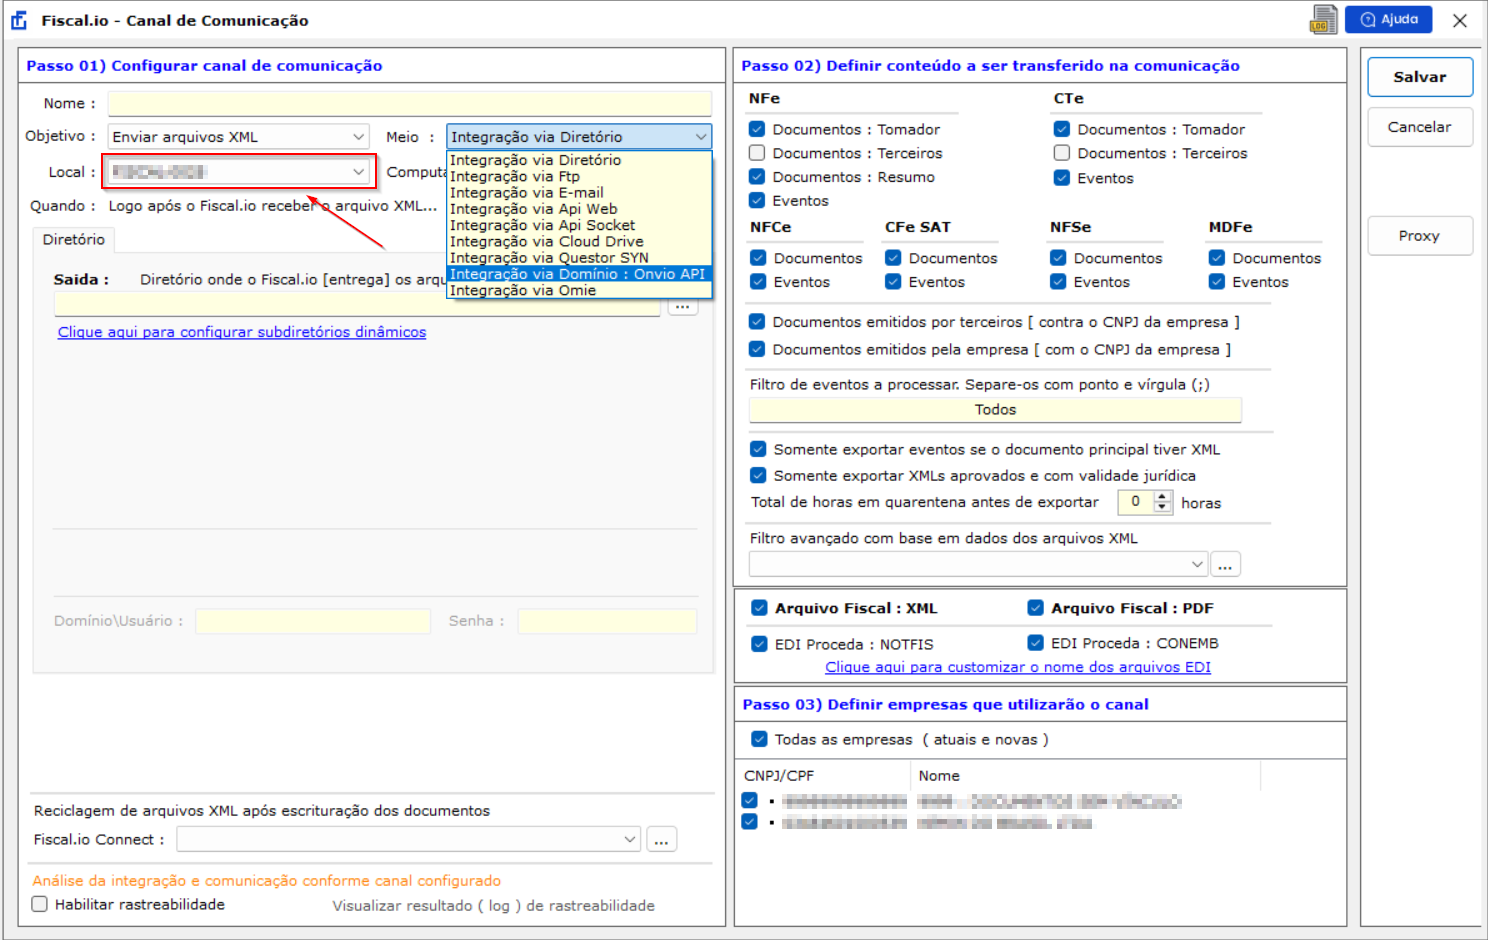Select Integração via Domínio : Onvio API
1488x940 pixels.
coord(578,274)
